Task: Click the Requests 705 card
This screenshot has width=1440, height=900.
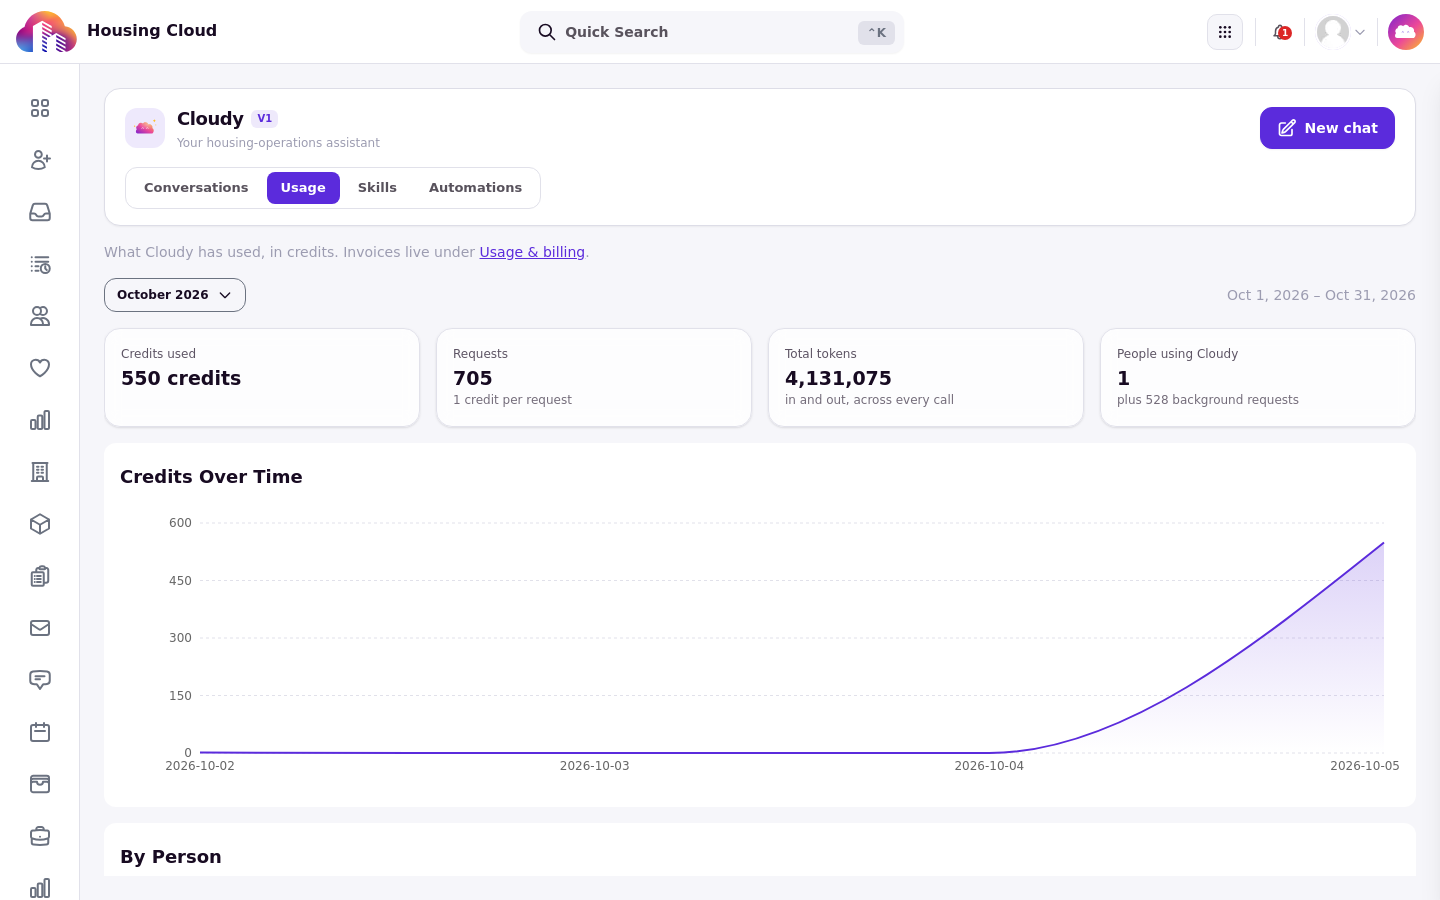Action: pyautogui.click(x=594, y=378)
